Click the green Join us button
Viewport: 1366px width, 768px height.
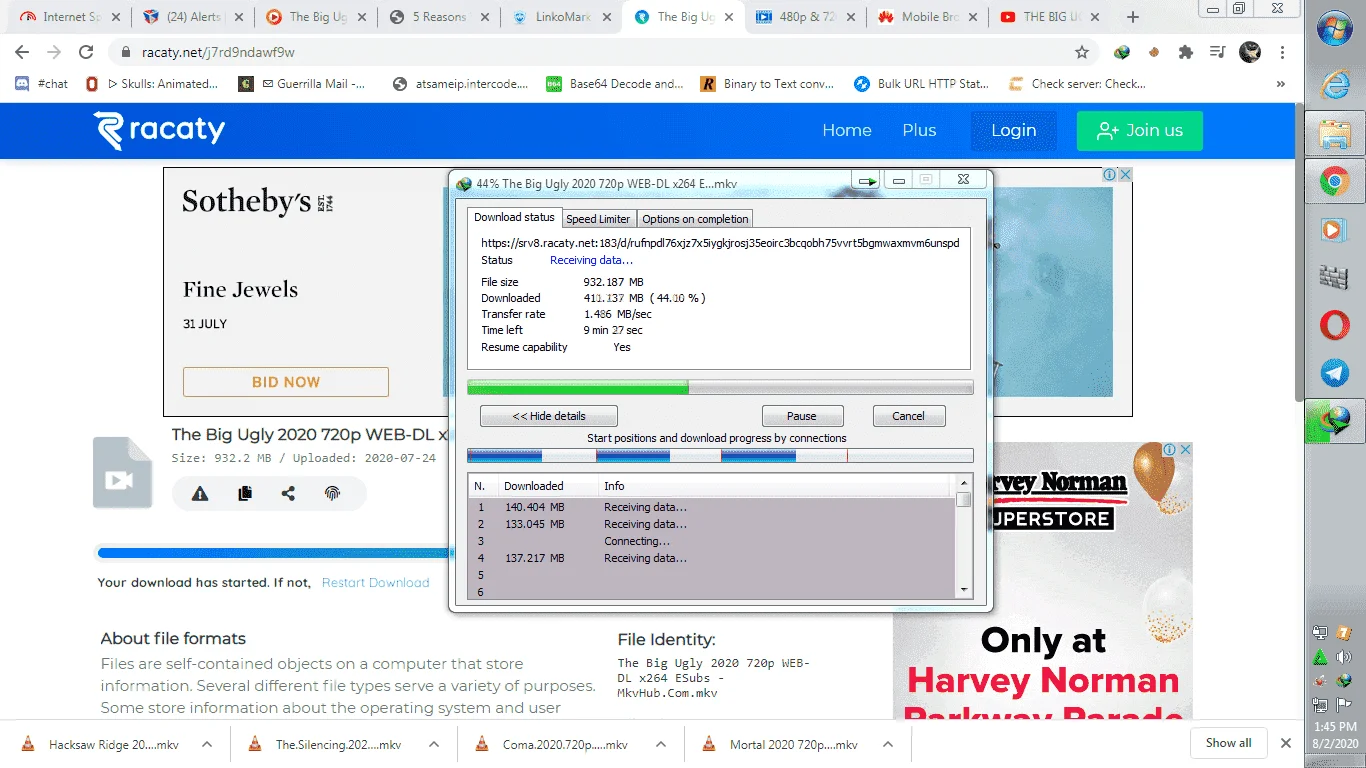tap(1140, 130)
